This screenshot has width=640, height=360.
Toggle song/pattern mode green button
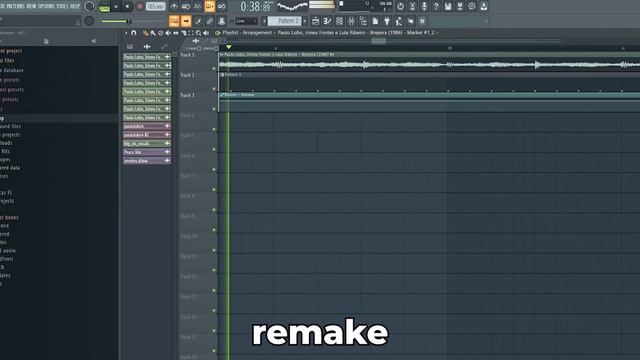tap(104, 7)
